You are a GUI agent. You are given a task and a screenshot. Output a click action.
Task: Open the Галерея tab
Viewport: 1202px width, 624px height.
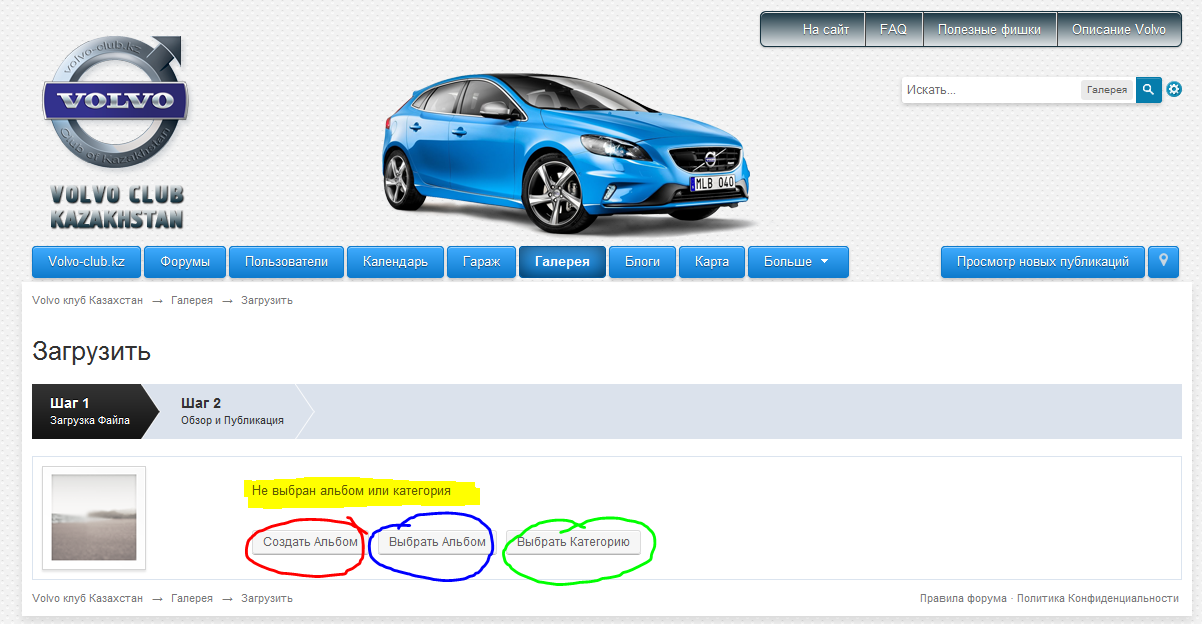coord(562,262)
